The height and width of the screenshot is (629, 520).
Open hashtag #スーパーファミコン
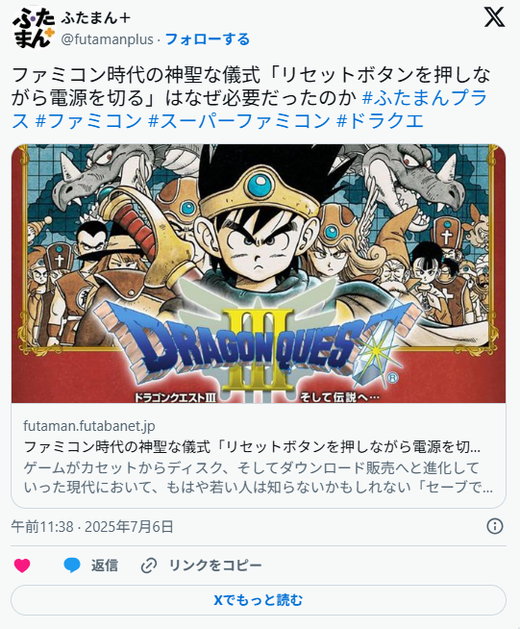(x=239, y=121)
